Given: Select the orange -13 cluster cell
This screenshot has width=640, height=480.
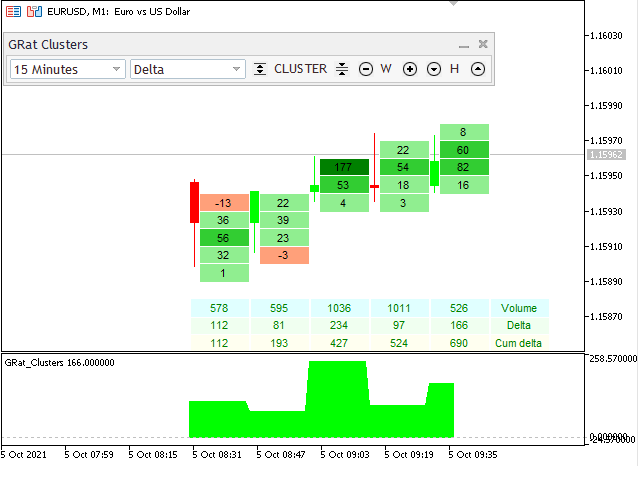Looking at the screenshot, I should tap(224, 203).
